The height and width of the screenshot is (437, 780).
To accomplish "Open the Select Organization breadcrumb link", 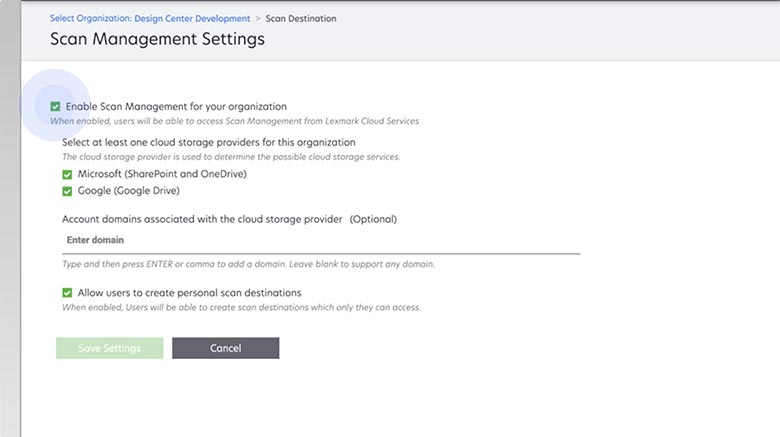I will (x=148, y=19).
